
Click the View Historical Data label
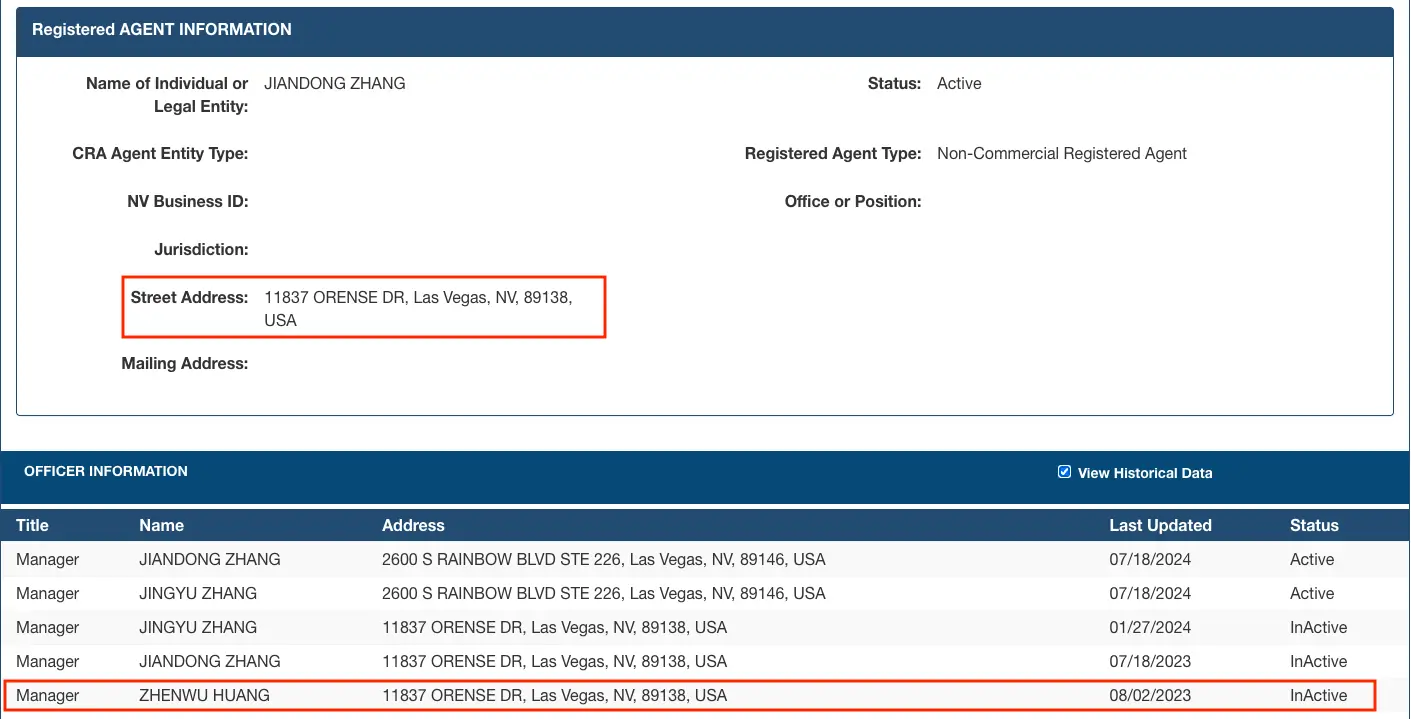click(x=1144, y=473)
